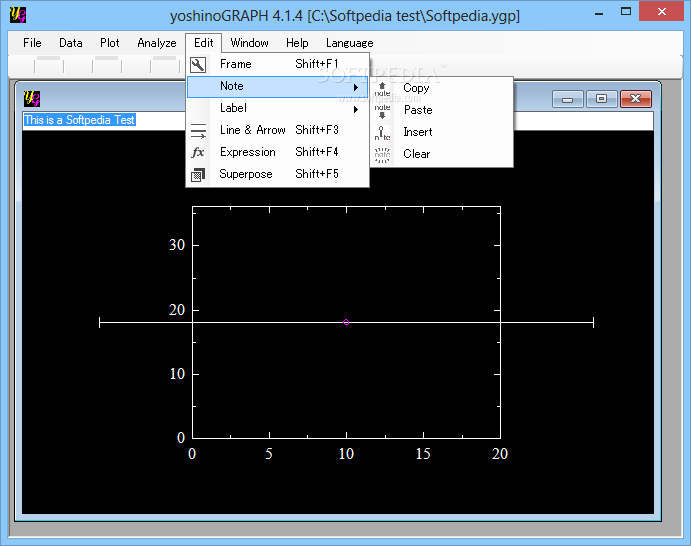Minimize the yoshinoGRAPH main window

pos(599,14)
